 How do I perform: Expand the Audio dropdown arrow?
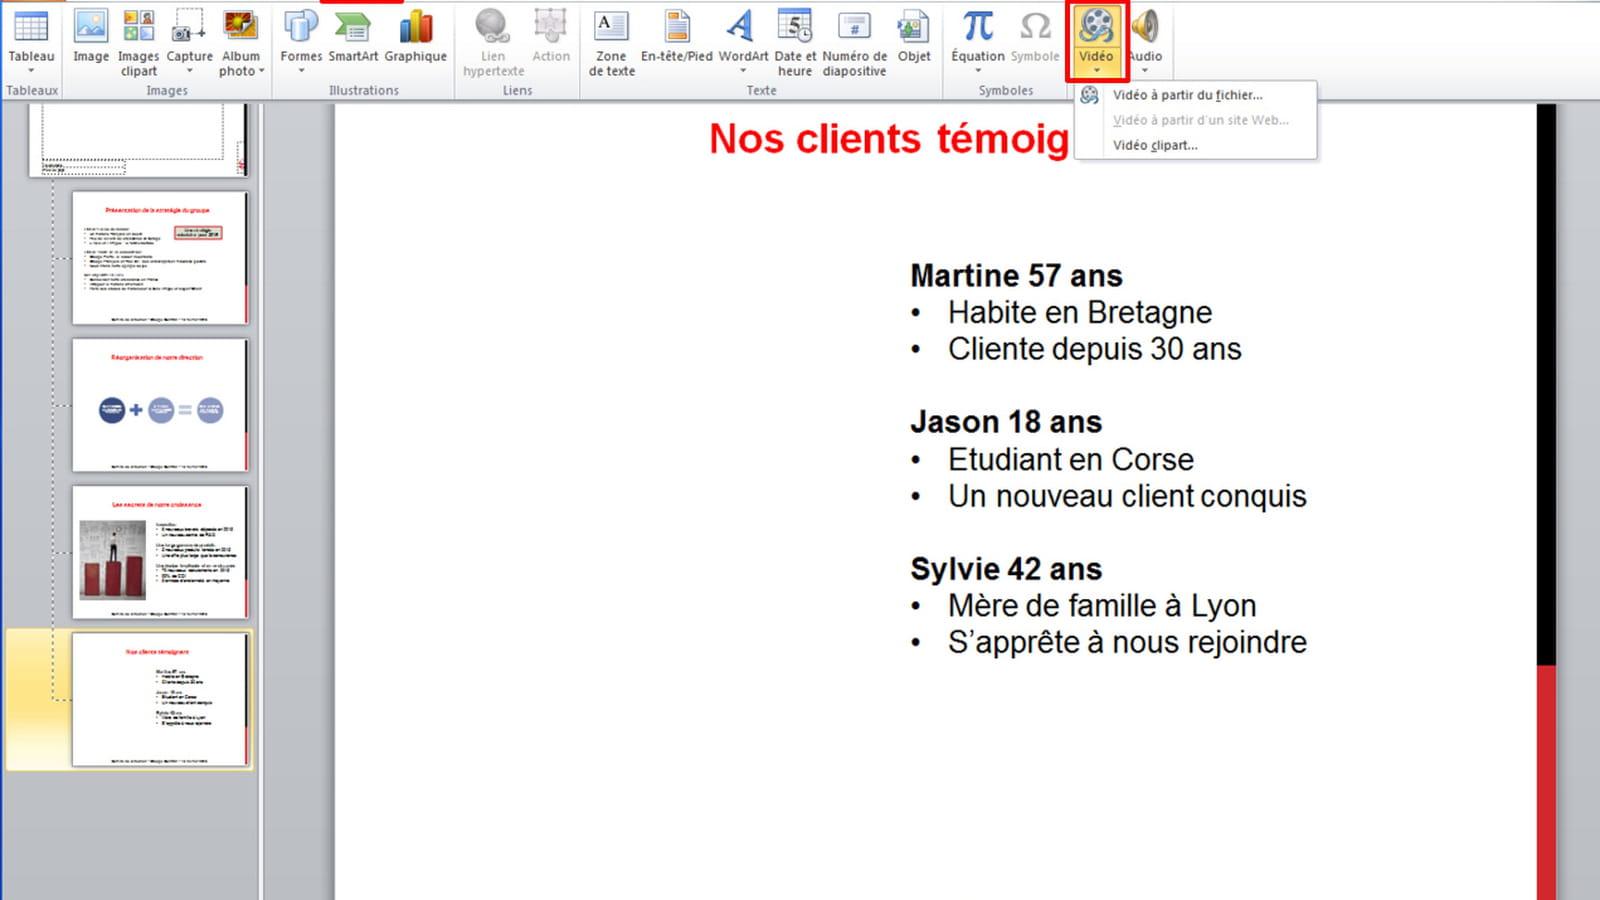(x=1146, y=71)
